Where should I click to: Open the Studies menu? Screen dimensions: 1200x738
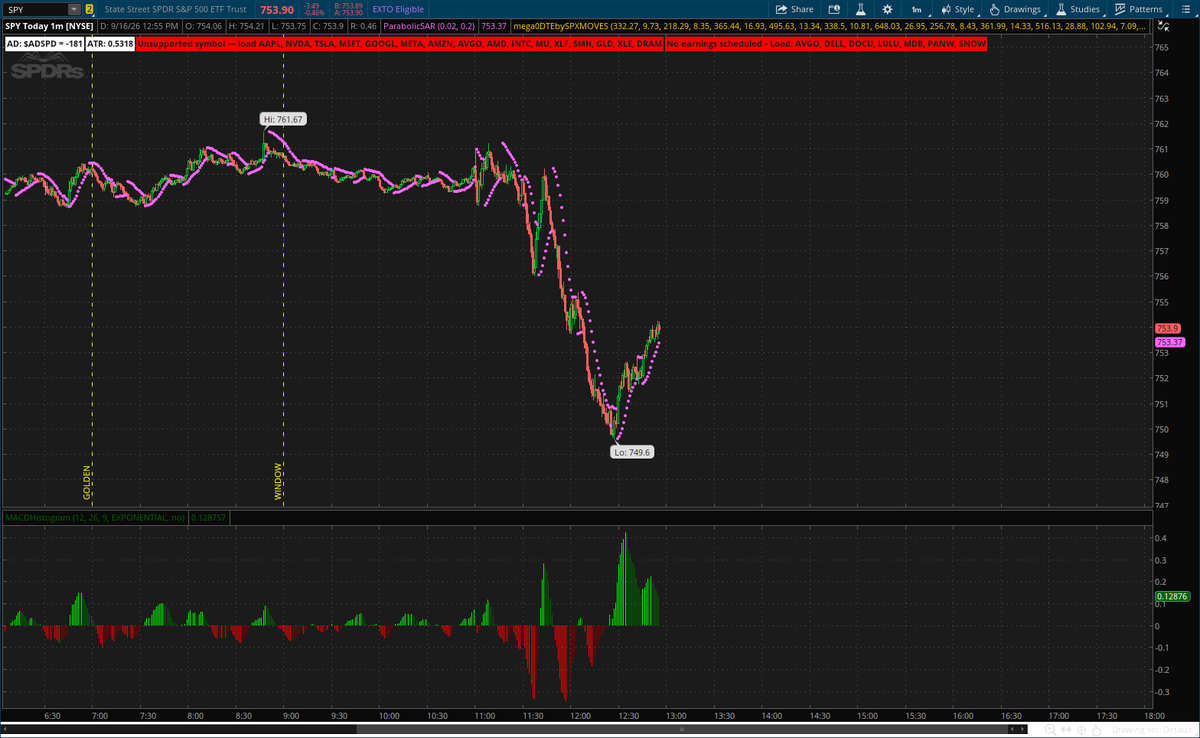pyautogui.click(x=1077, y=9)
